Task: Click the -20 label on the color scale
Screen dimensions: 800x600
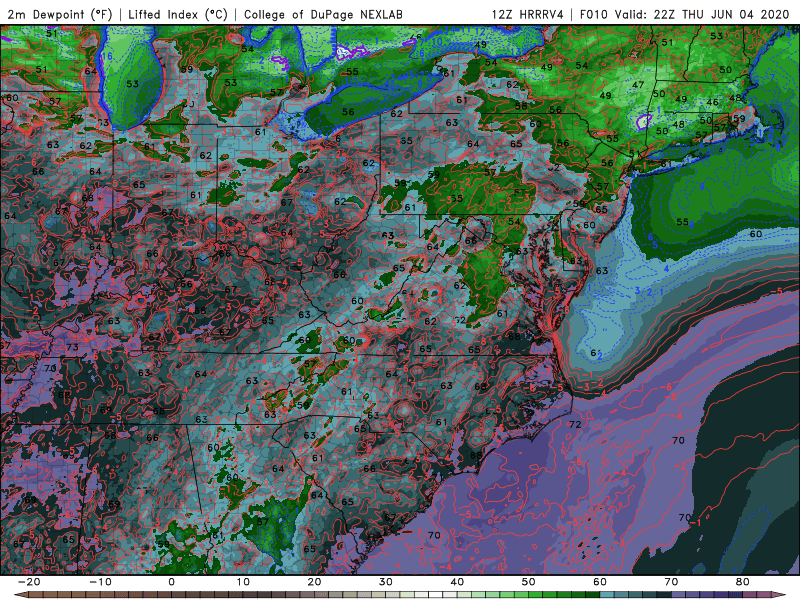Action: pos(29,582)
